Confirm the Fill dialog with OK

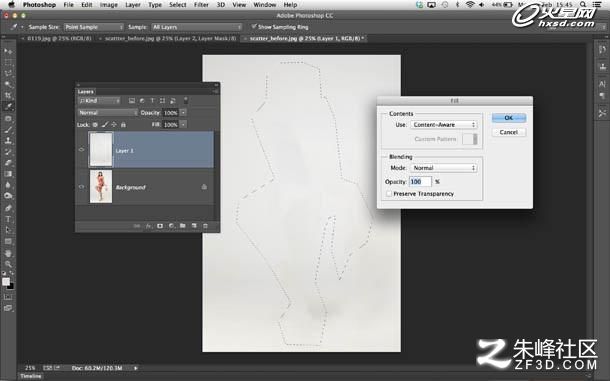point(508,118)
